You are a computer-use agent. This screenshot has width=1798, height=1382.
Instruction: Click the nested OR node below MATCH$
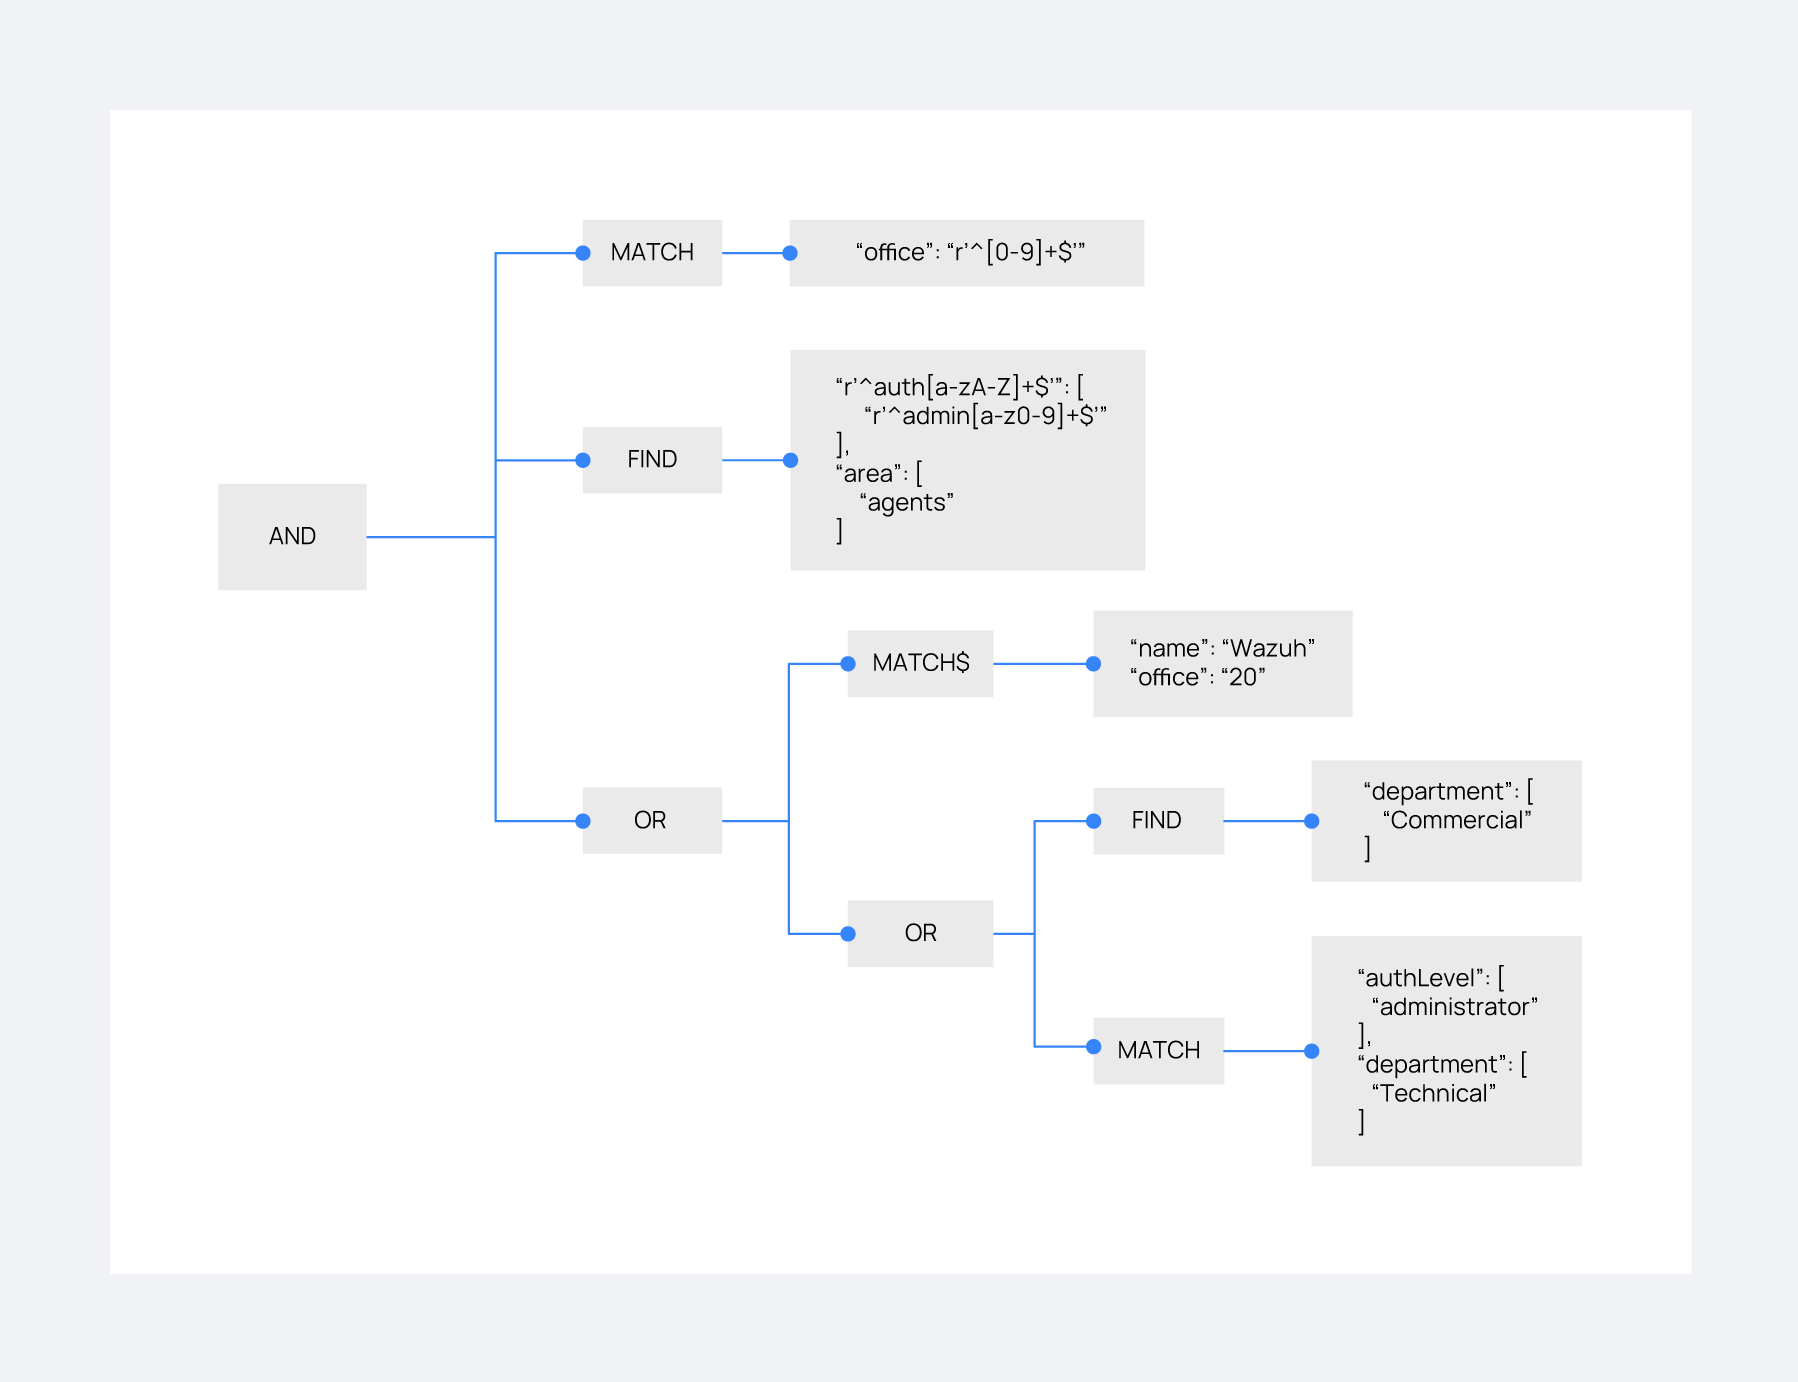point(920,933)
